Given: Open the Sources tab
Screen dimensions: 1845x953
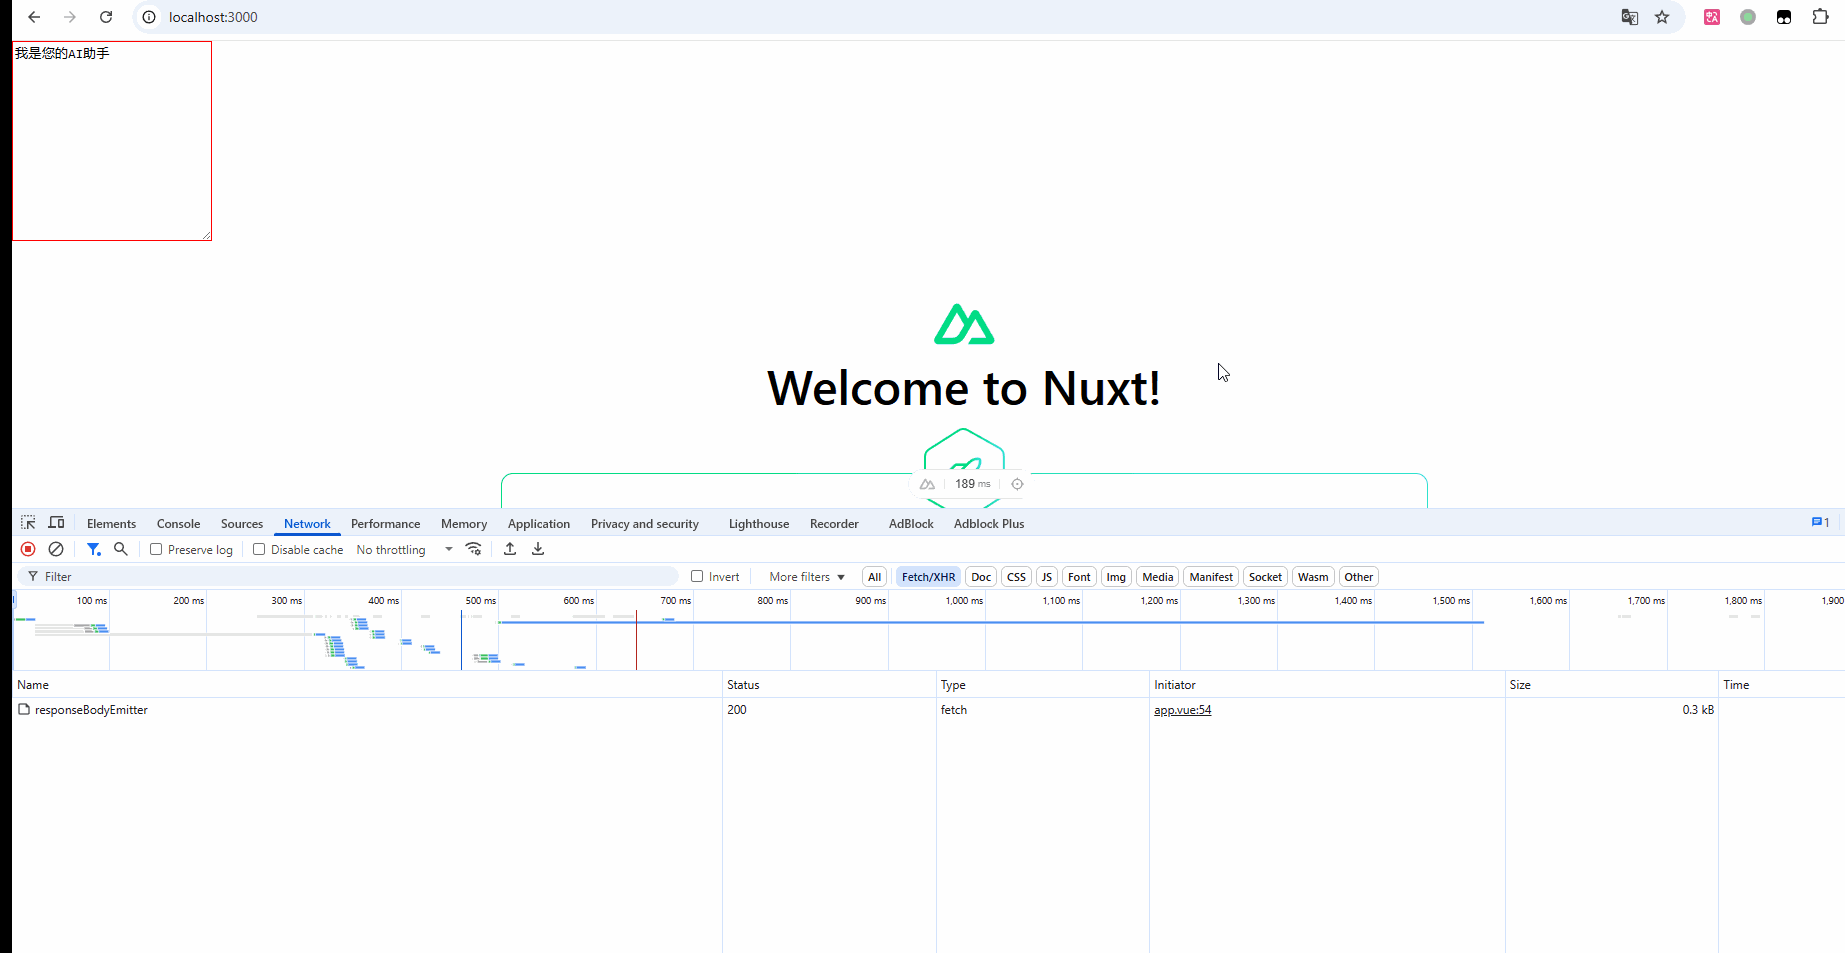Looking at the screenshot, I should pos(242,524).
